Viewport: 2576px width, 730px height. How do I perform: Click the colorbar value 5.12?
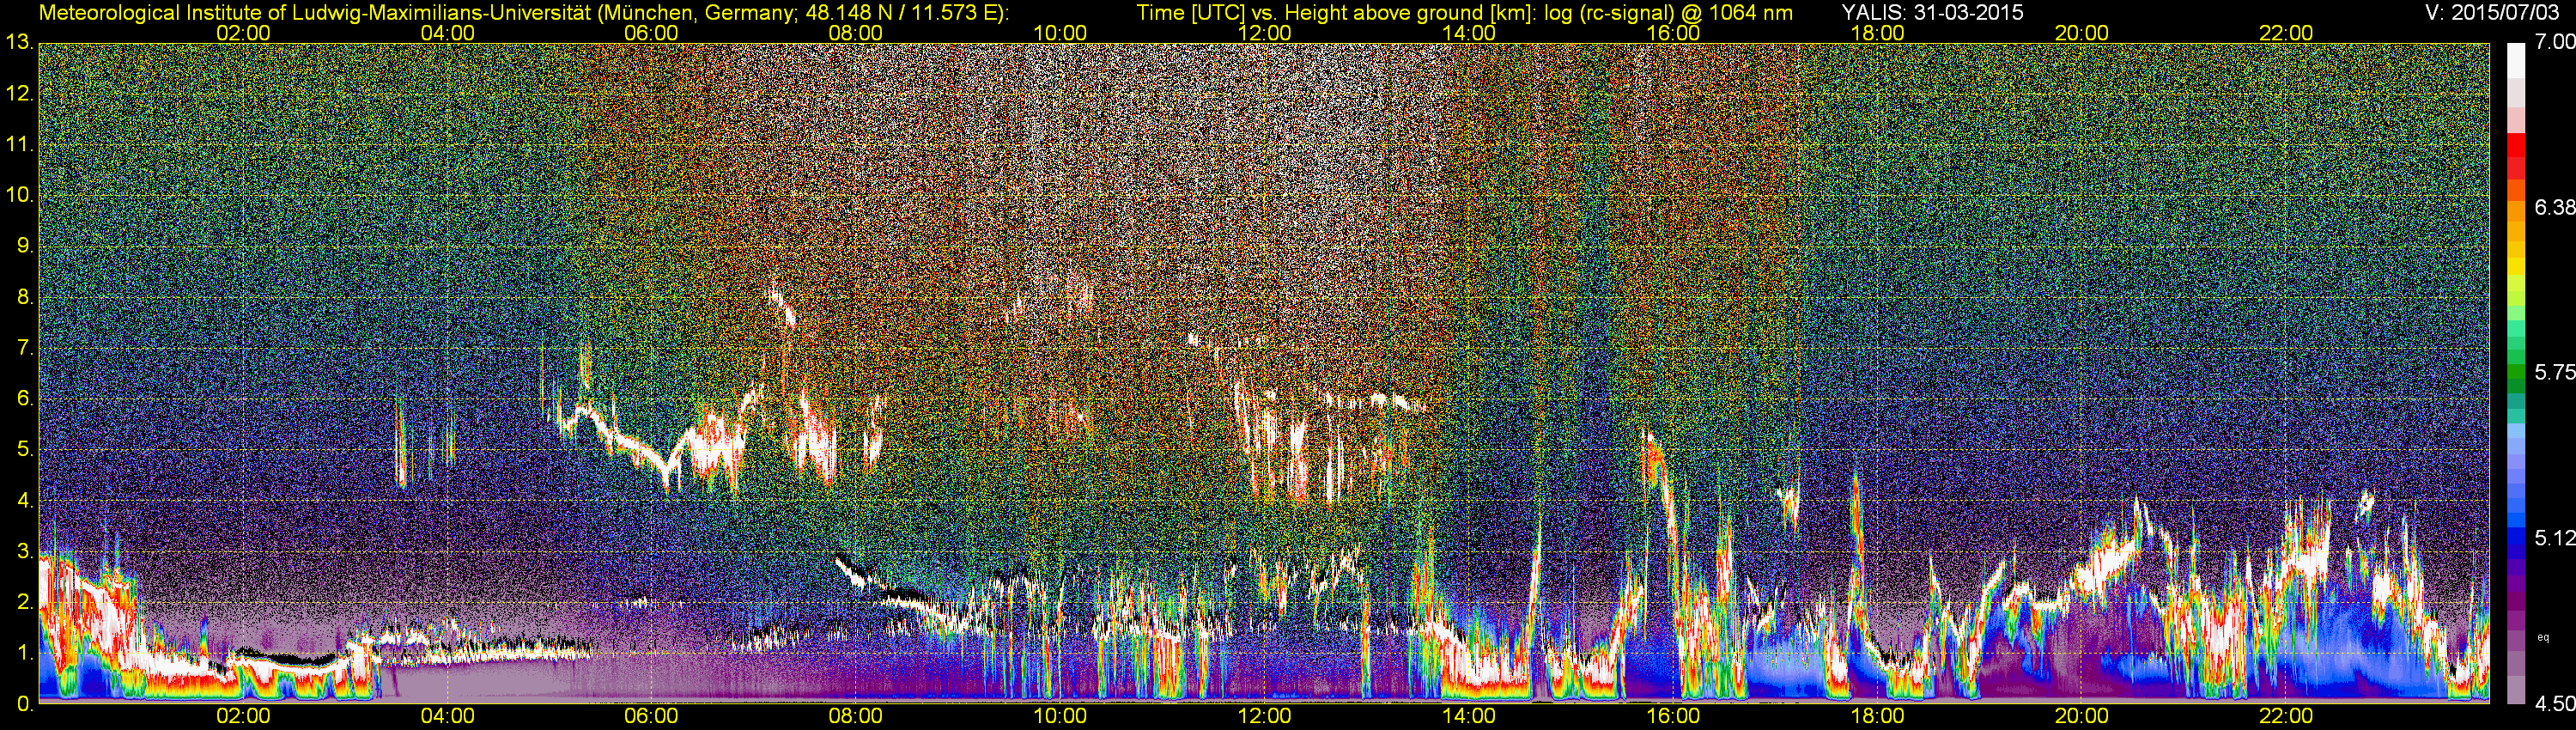(x=2554, y=538)
